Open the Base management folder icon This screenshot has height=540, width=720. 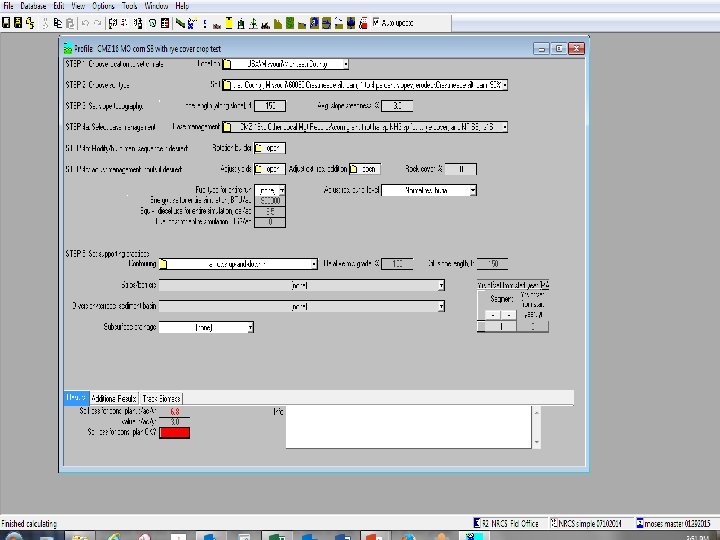click(x=227, y=127)
